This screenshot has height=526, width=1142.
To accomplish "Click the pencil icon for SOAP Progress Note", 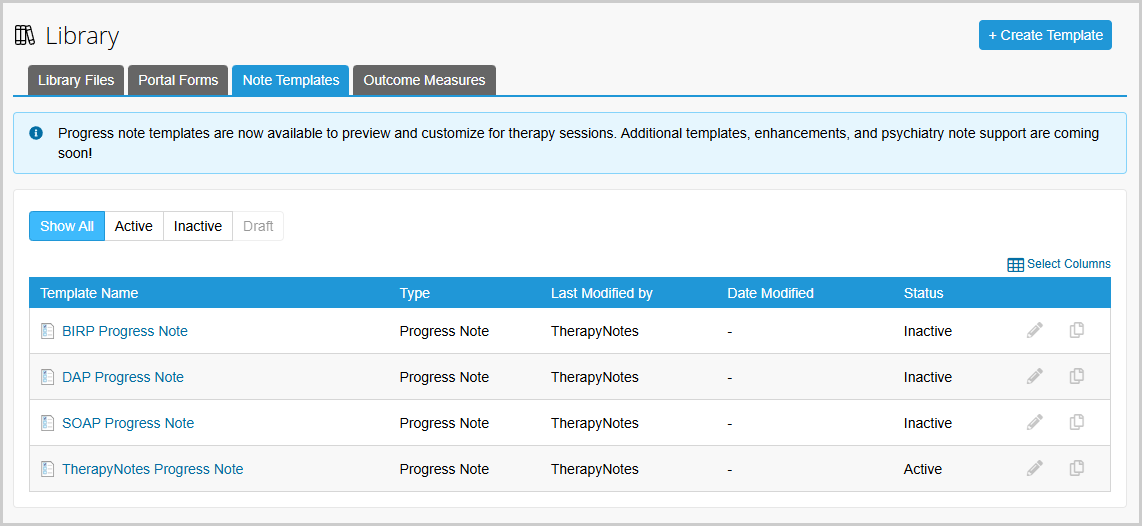I will [1034, 422].
